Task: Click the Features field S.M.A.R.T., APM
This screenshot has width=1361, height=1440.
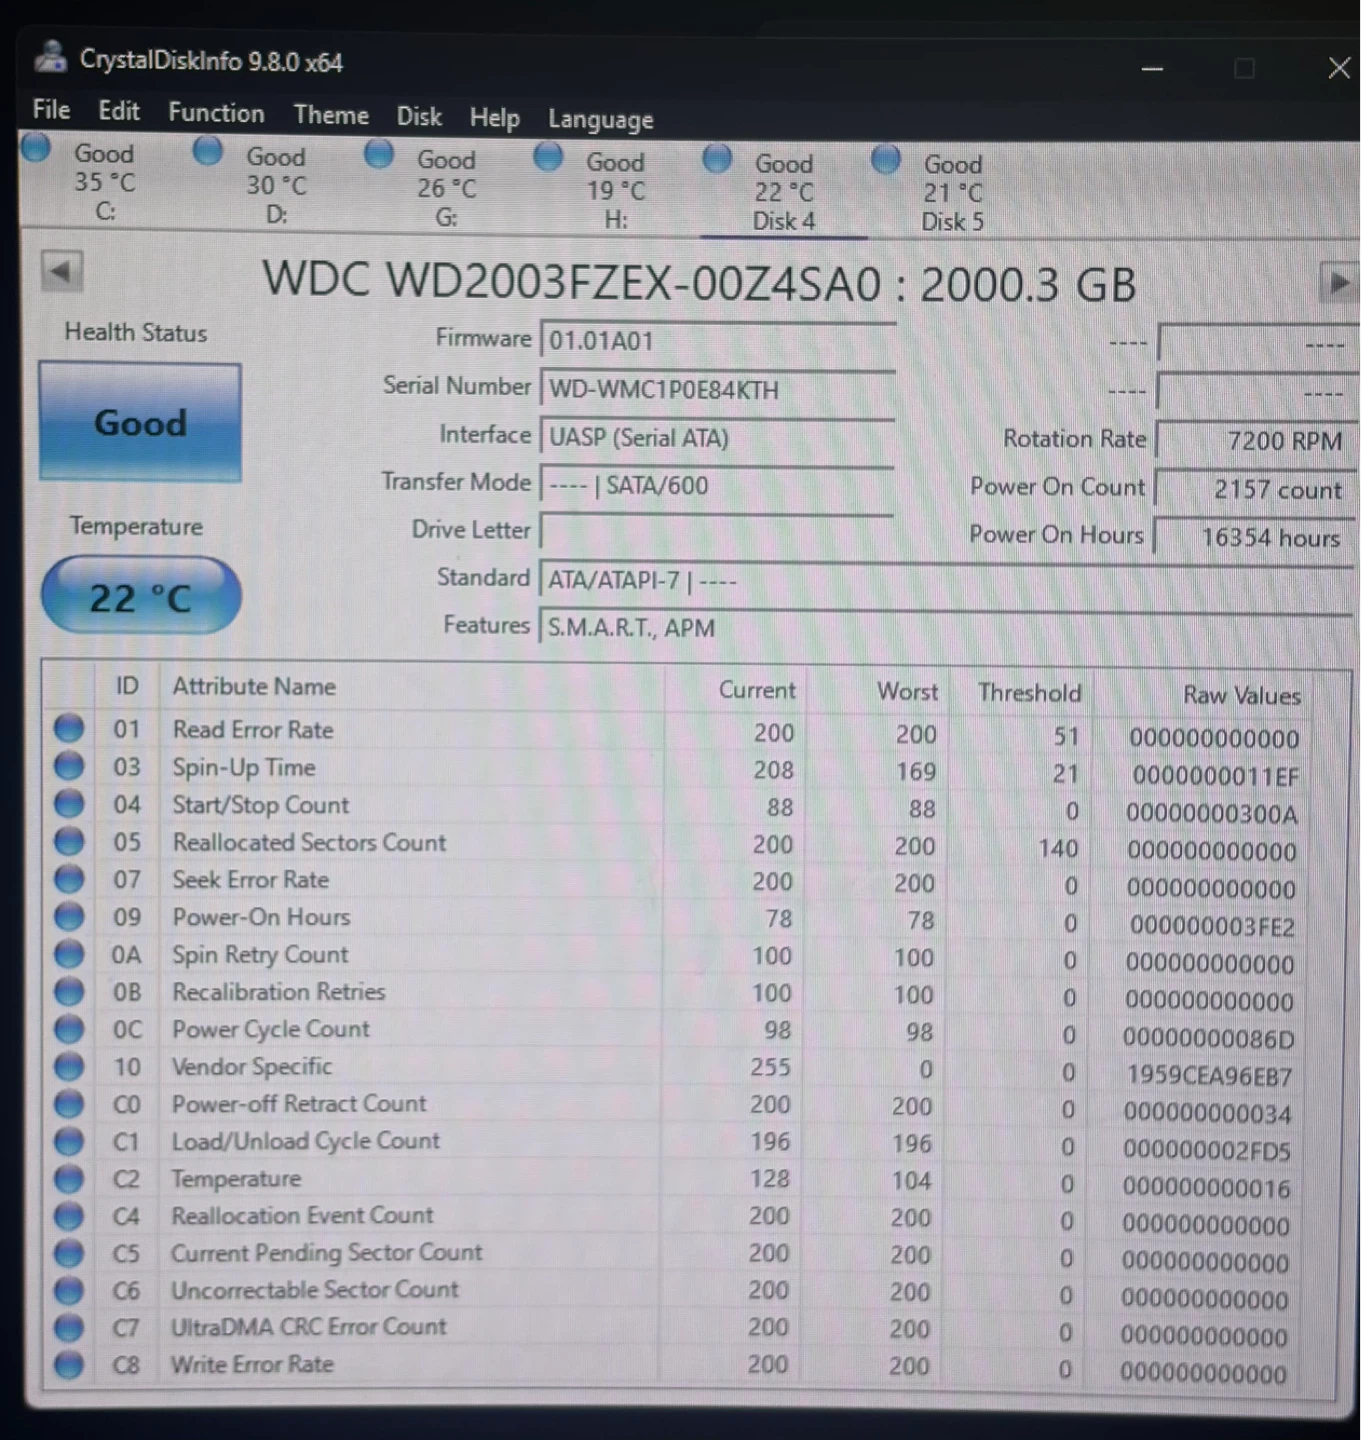Action: (945, 627)
